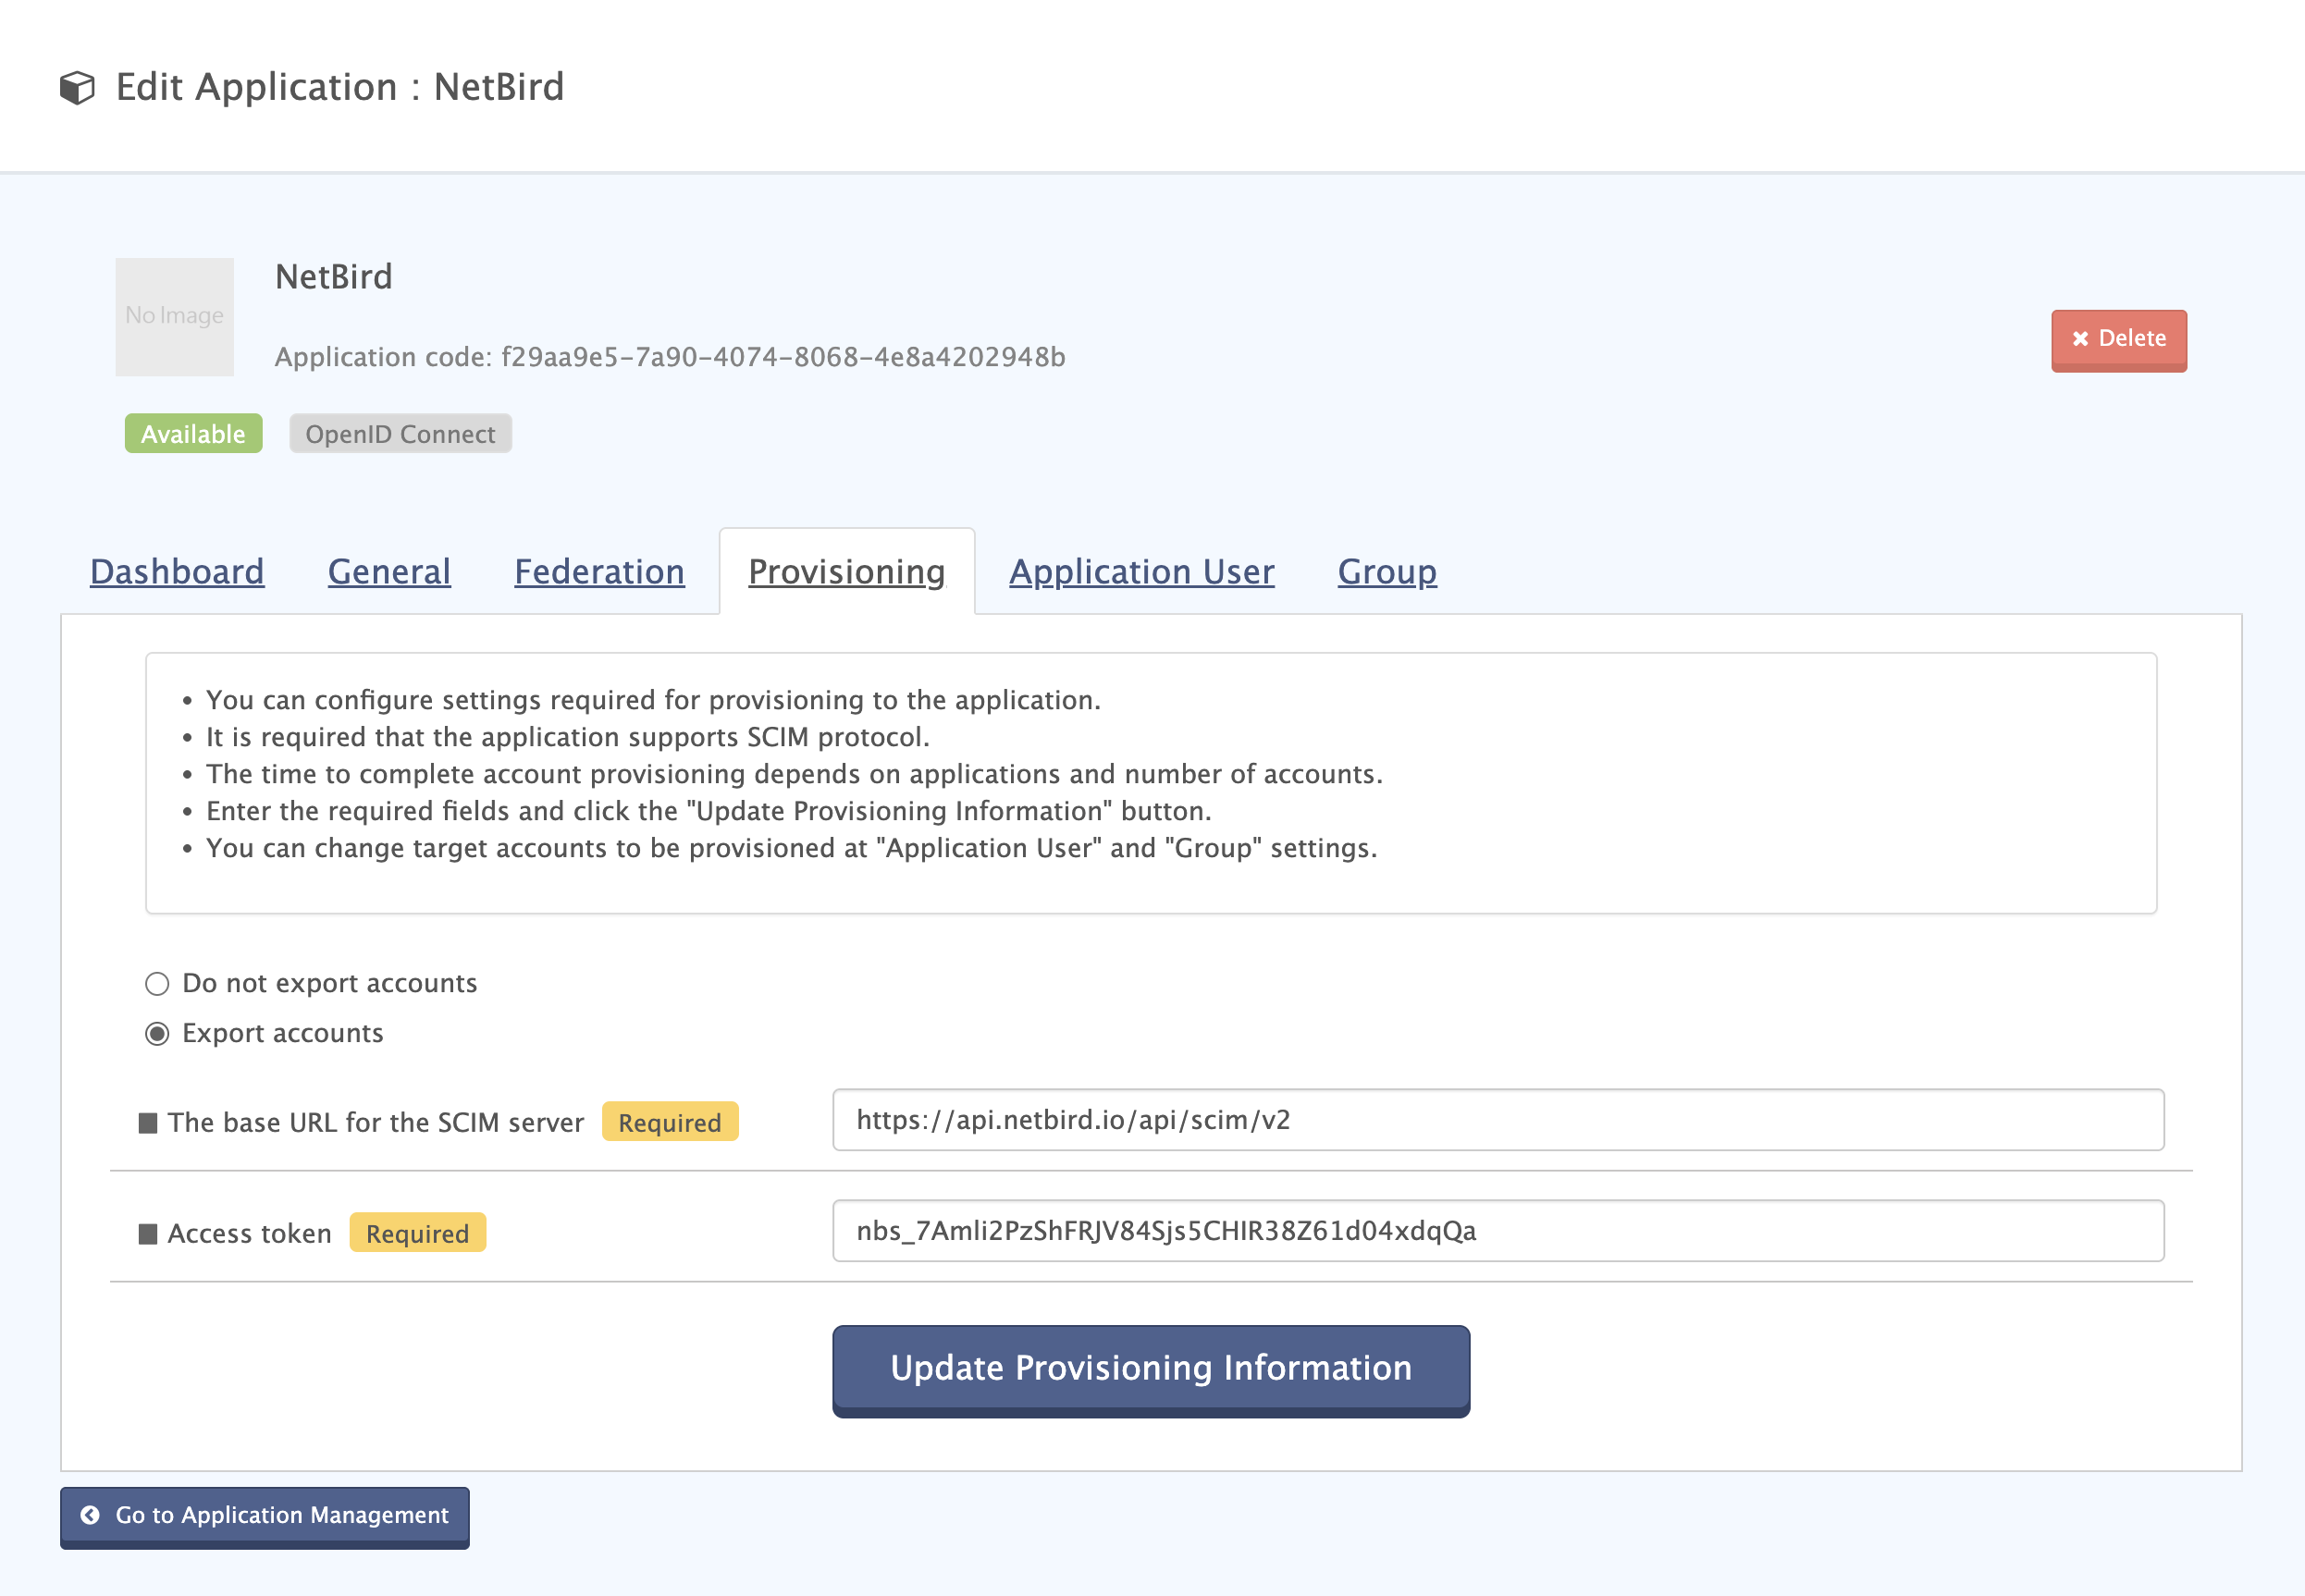This screenshot has width=2305, height=1596.
Task: Click the line 'You can configure settings required'
Action: point(653,700)
